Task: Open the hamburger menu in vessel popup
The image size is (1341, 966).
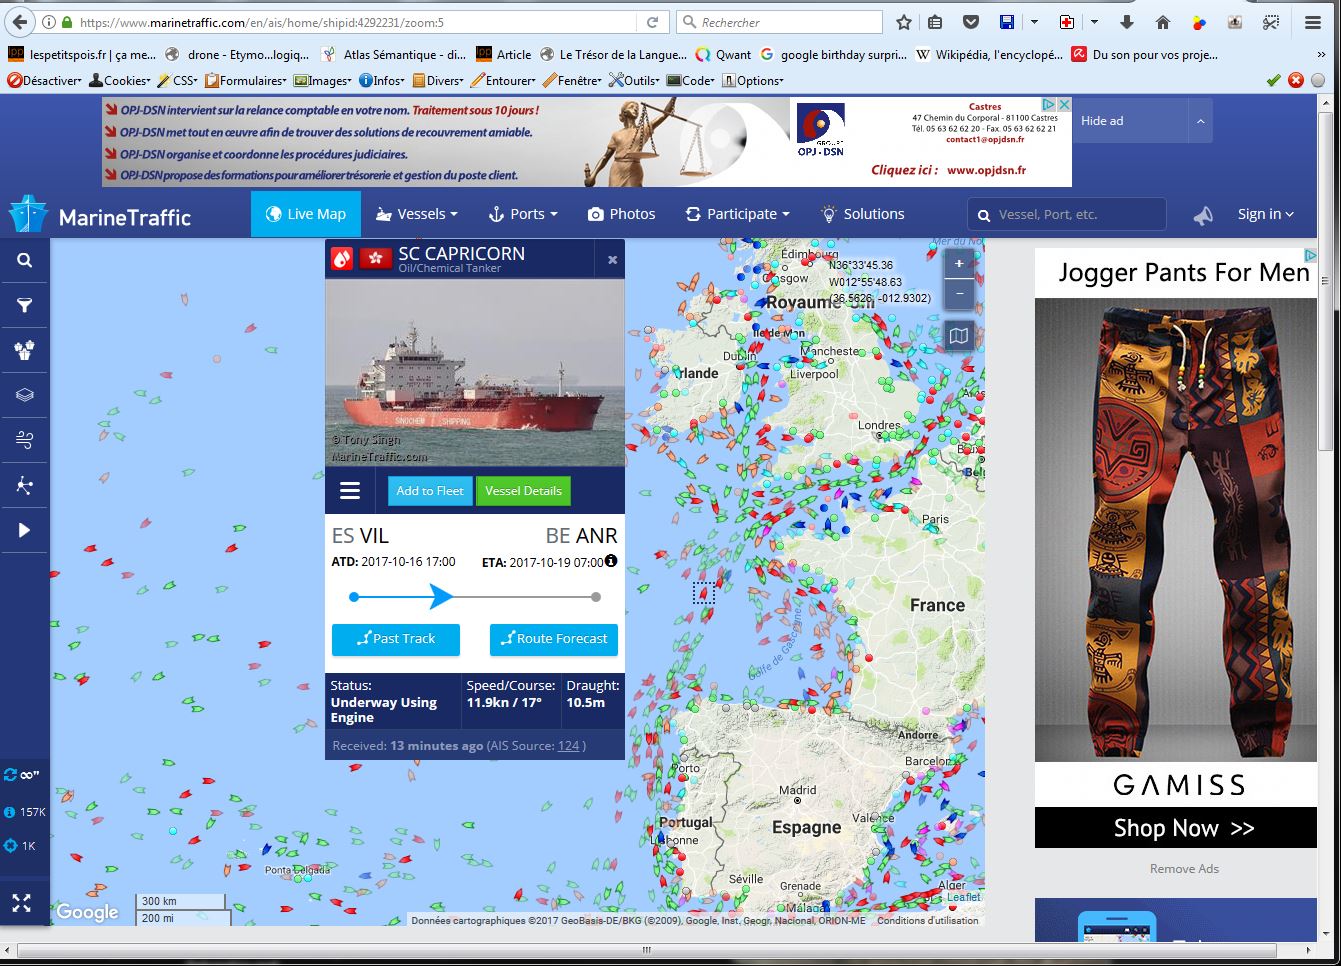Action: [x=350, y=491]
